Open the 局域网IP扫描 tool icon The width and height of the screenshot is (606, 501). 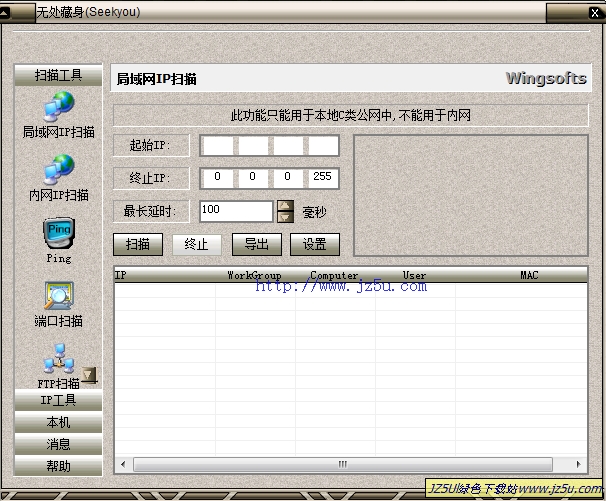[x=59, y=107]
